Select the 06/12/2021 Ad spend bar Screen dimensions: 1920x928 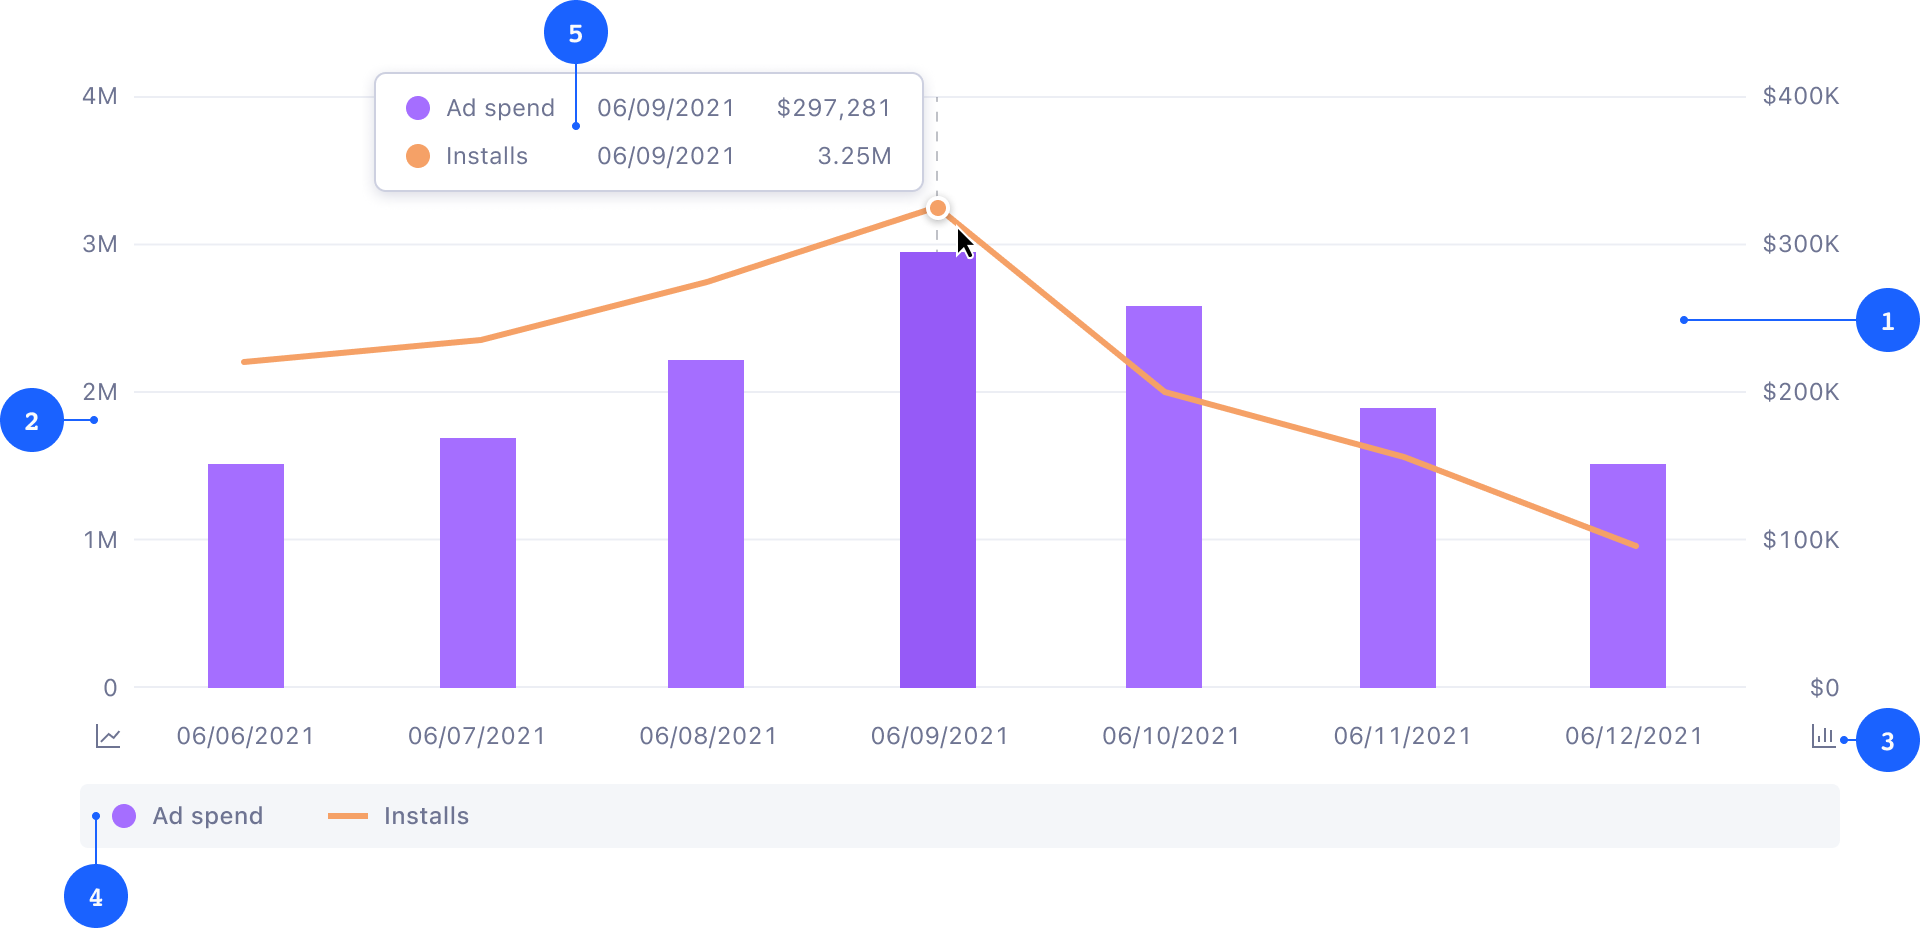[1628, 576]
